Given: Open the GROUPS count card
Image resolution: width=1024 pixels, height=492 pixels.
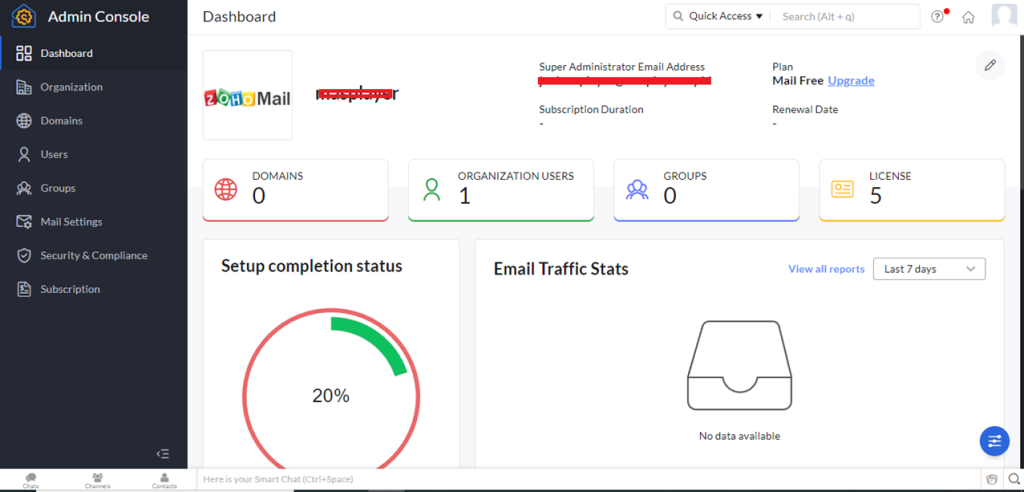Looking at the screenshot, I should coord(707,190).
